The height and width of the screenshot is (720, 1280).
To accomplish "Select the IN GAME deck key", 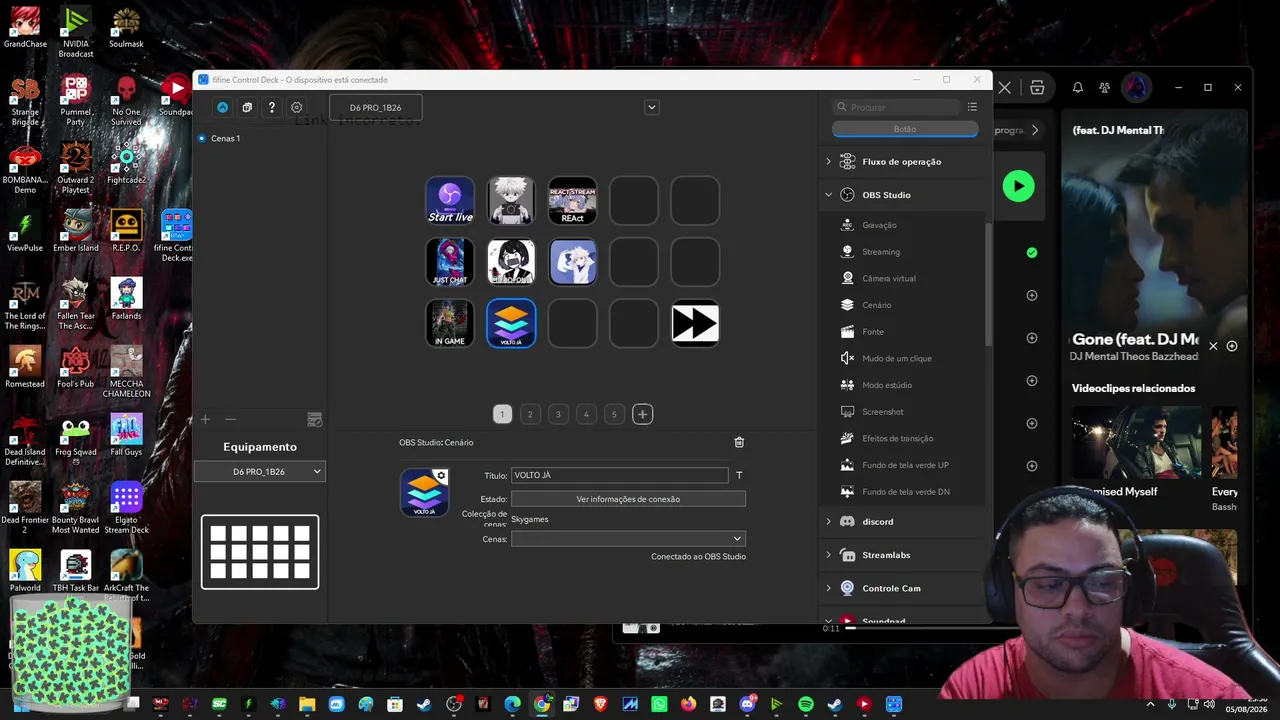I will [450, 323].
